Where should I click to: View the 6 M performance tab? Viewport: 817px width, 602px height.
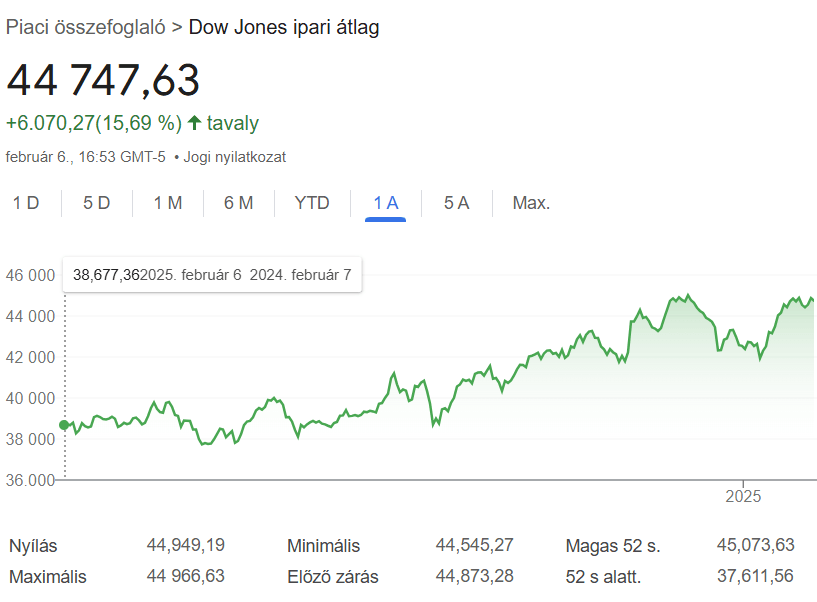[x=239, y=202]
